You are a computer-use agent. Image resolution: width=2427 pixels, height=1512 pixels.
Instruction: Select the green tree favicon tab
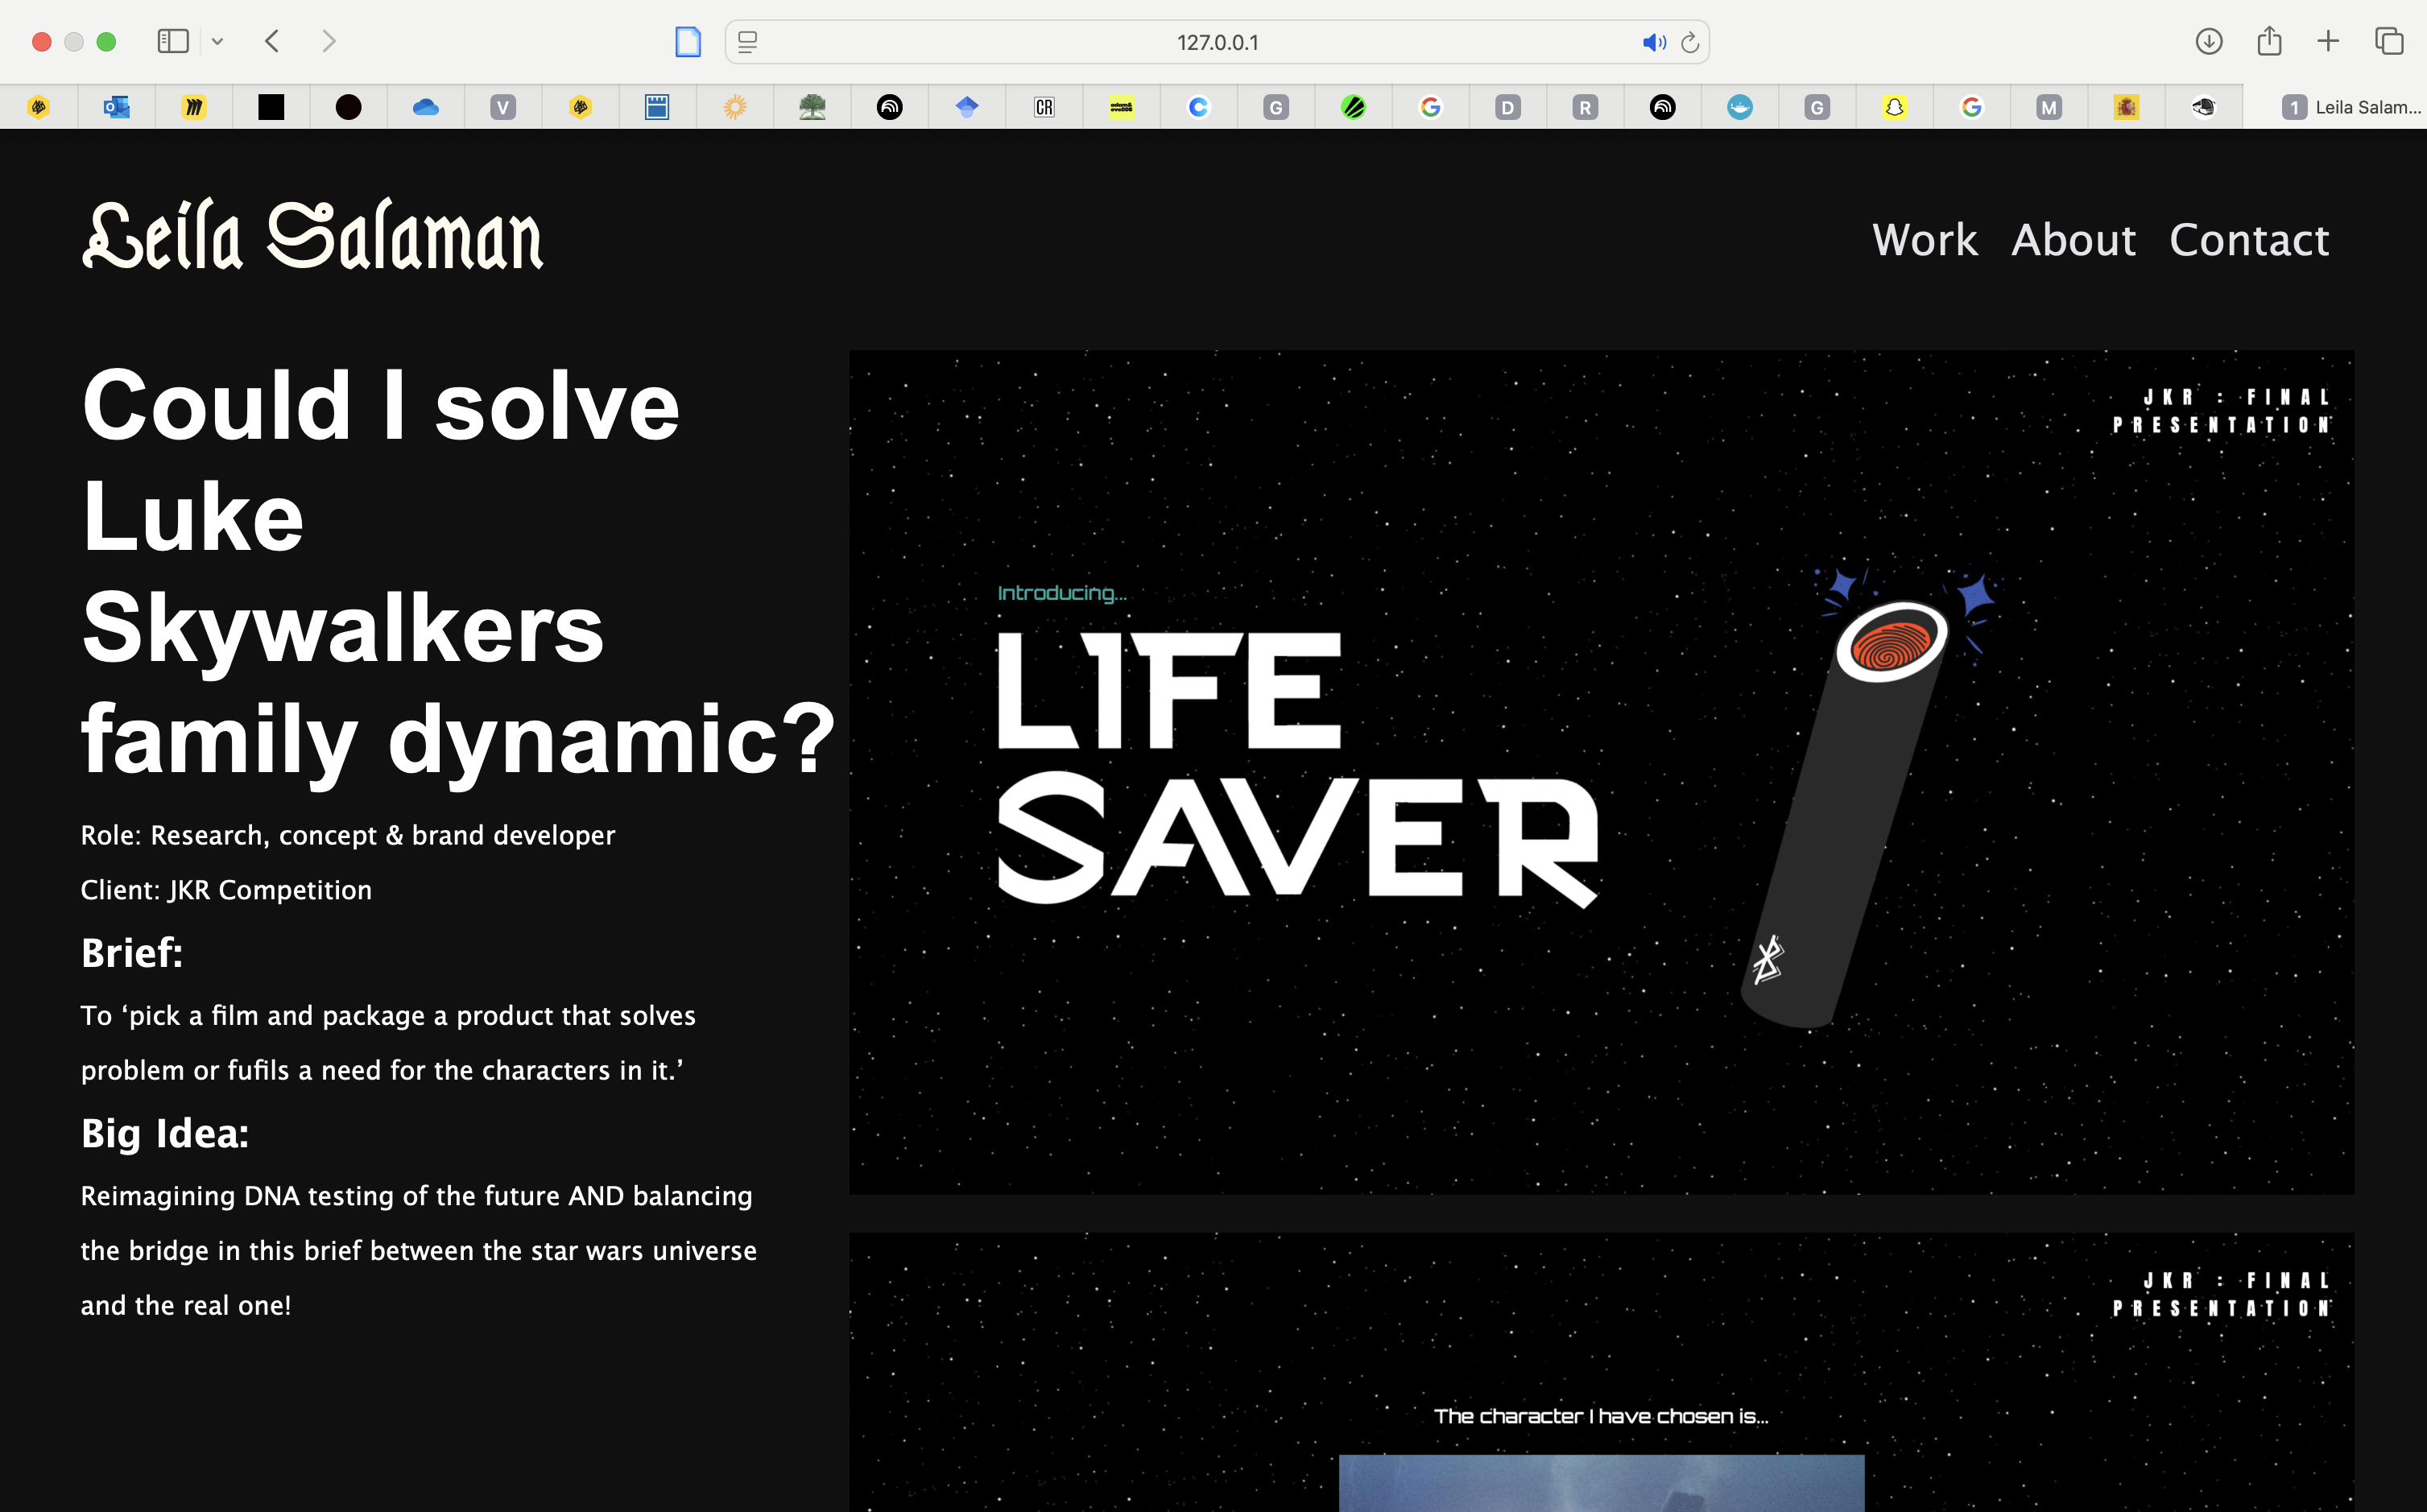(x=812, y=107)
